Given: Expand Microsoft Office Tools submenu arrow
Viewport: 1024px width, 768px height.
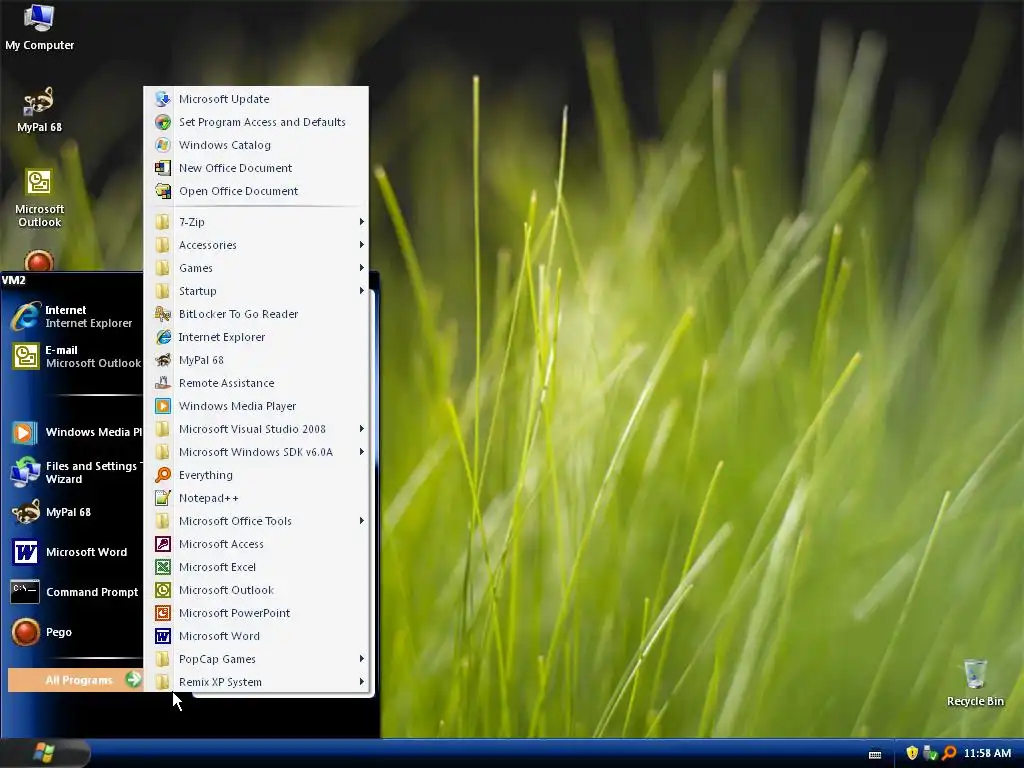Looking at the screenshot, I should click(361, 521).
